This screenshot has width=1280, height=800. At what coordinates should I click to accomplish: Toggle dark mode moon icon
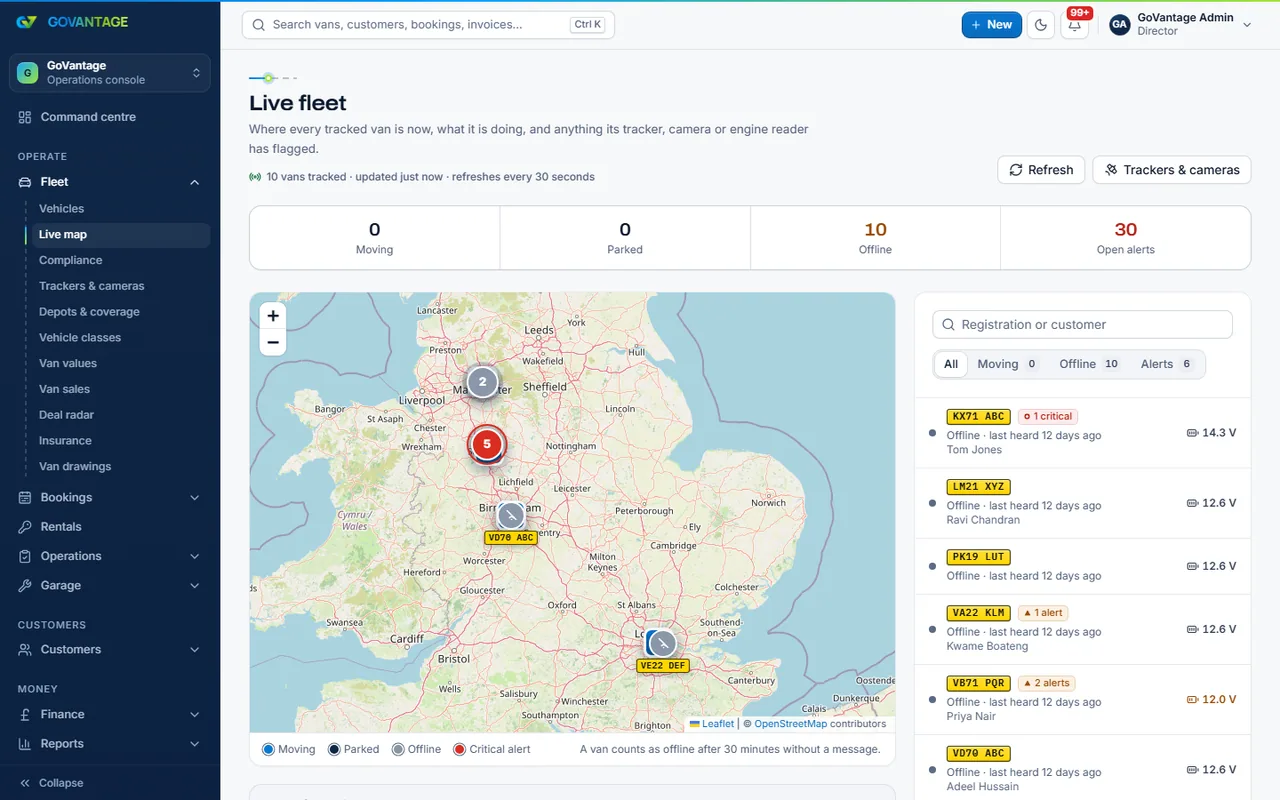point(1041,25)
